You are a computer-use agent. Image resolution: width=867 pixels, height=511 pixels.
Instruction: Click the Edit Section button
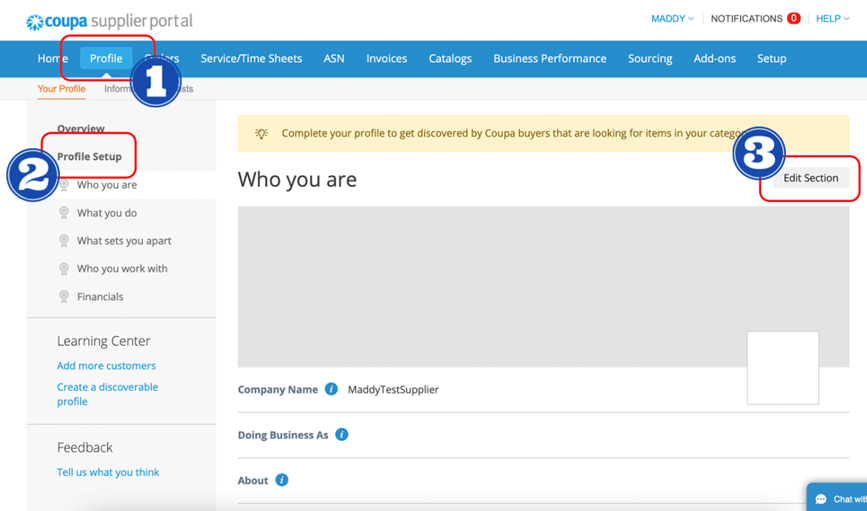pyautogui.click(x=811, y=178)
